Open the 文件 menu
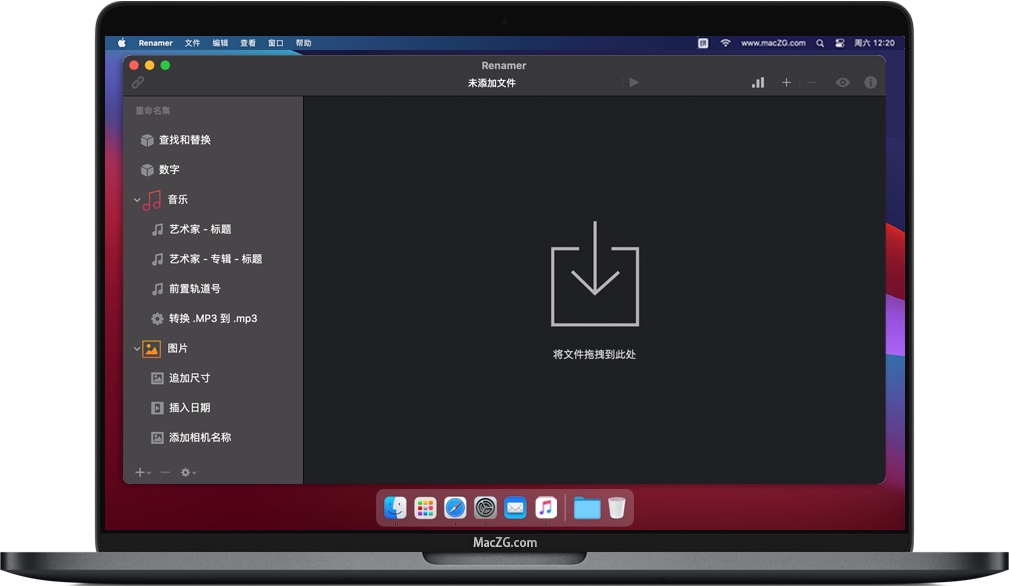1009x586 pixels. [192, 43]
